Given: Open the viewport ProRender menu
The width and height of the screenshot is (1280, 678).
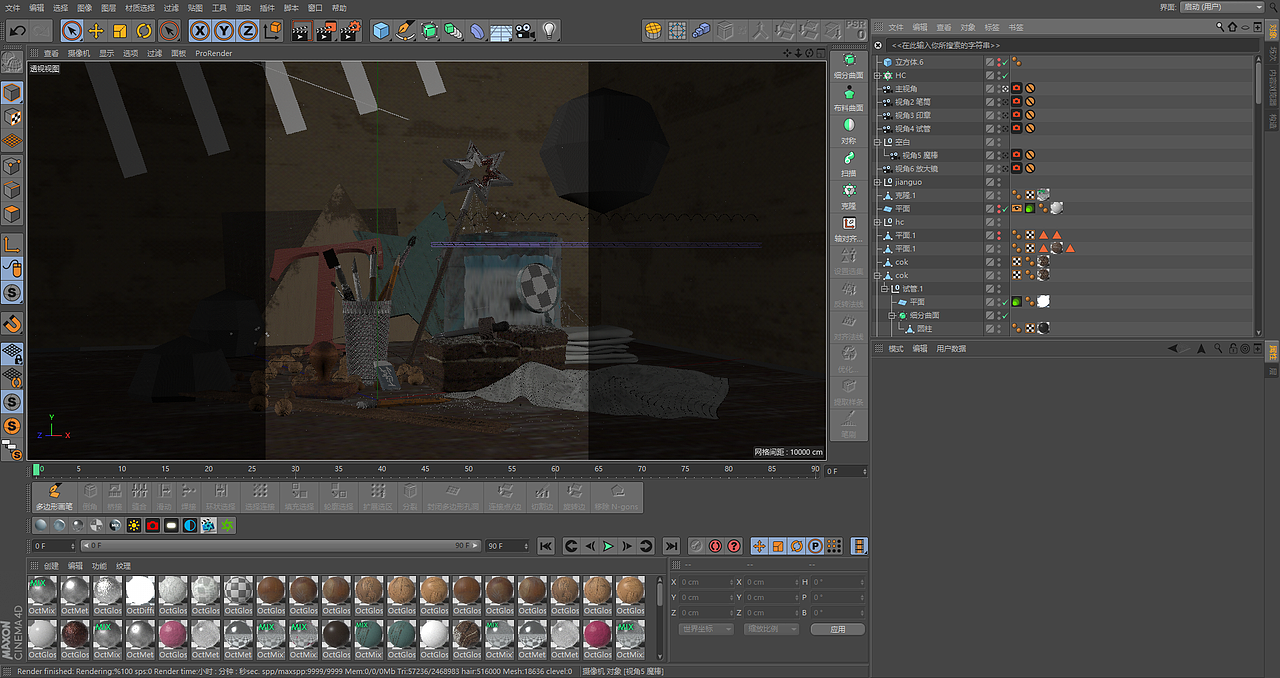Looking at the screenshot, I should pyautogui.click(x=213, y=53).
